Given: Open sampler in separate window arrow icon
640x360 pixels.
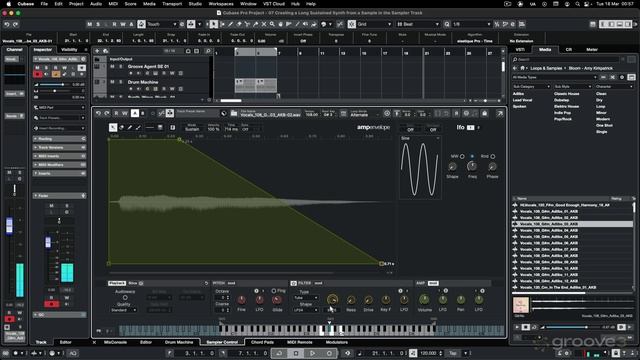Looking at the screenshot, I should tap(500, 113).
